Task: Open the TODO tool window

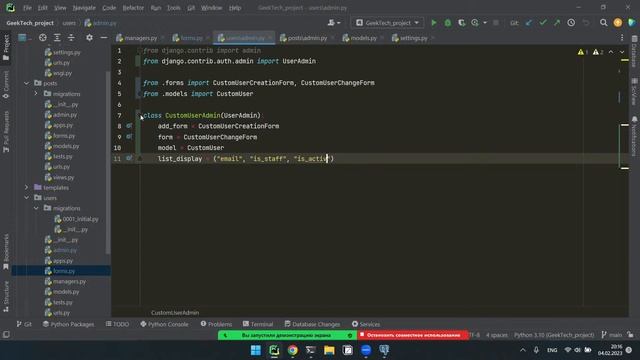Action: pyautogui.click(x=117, y=324)
